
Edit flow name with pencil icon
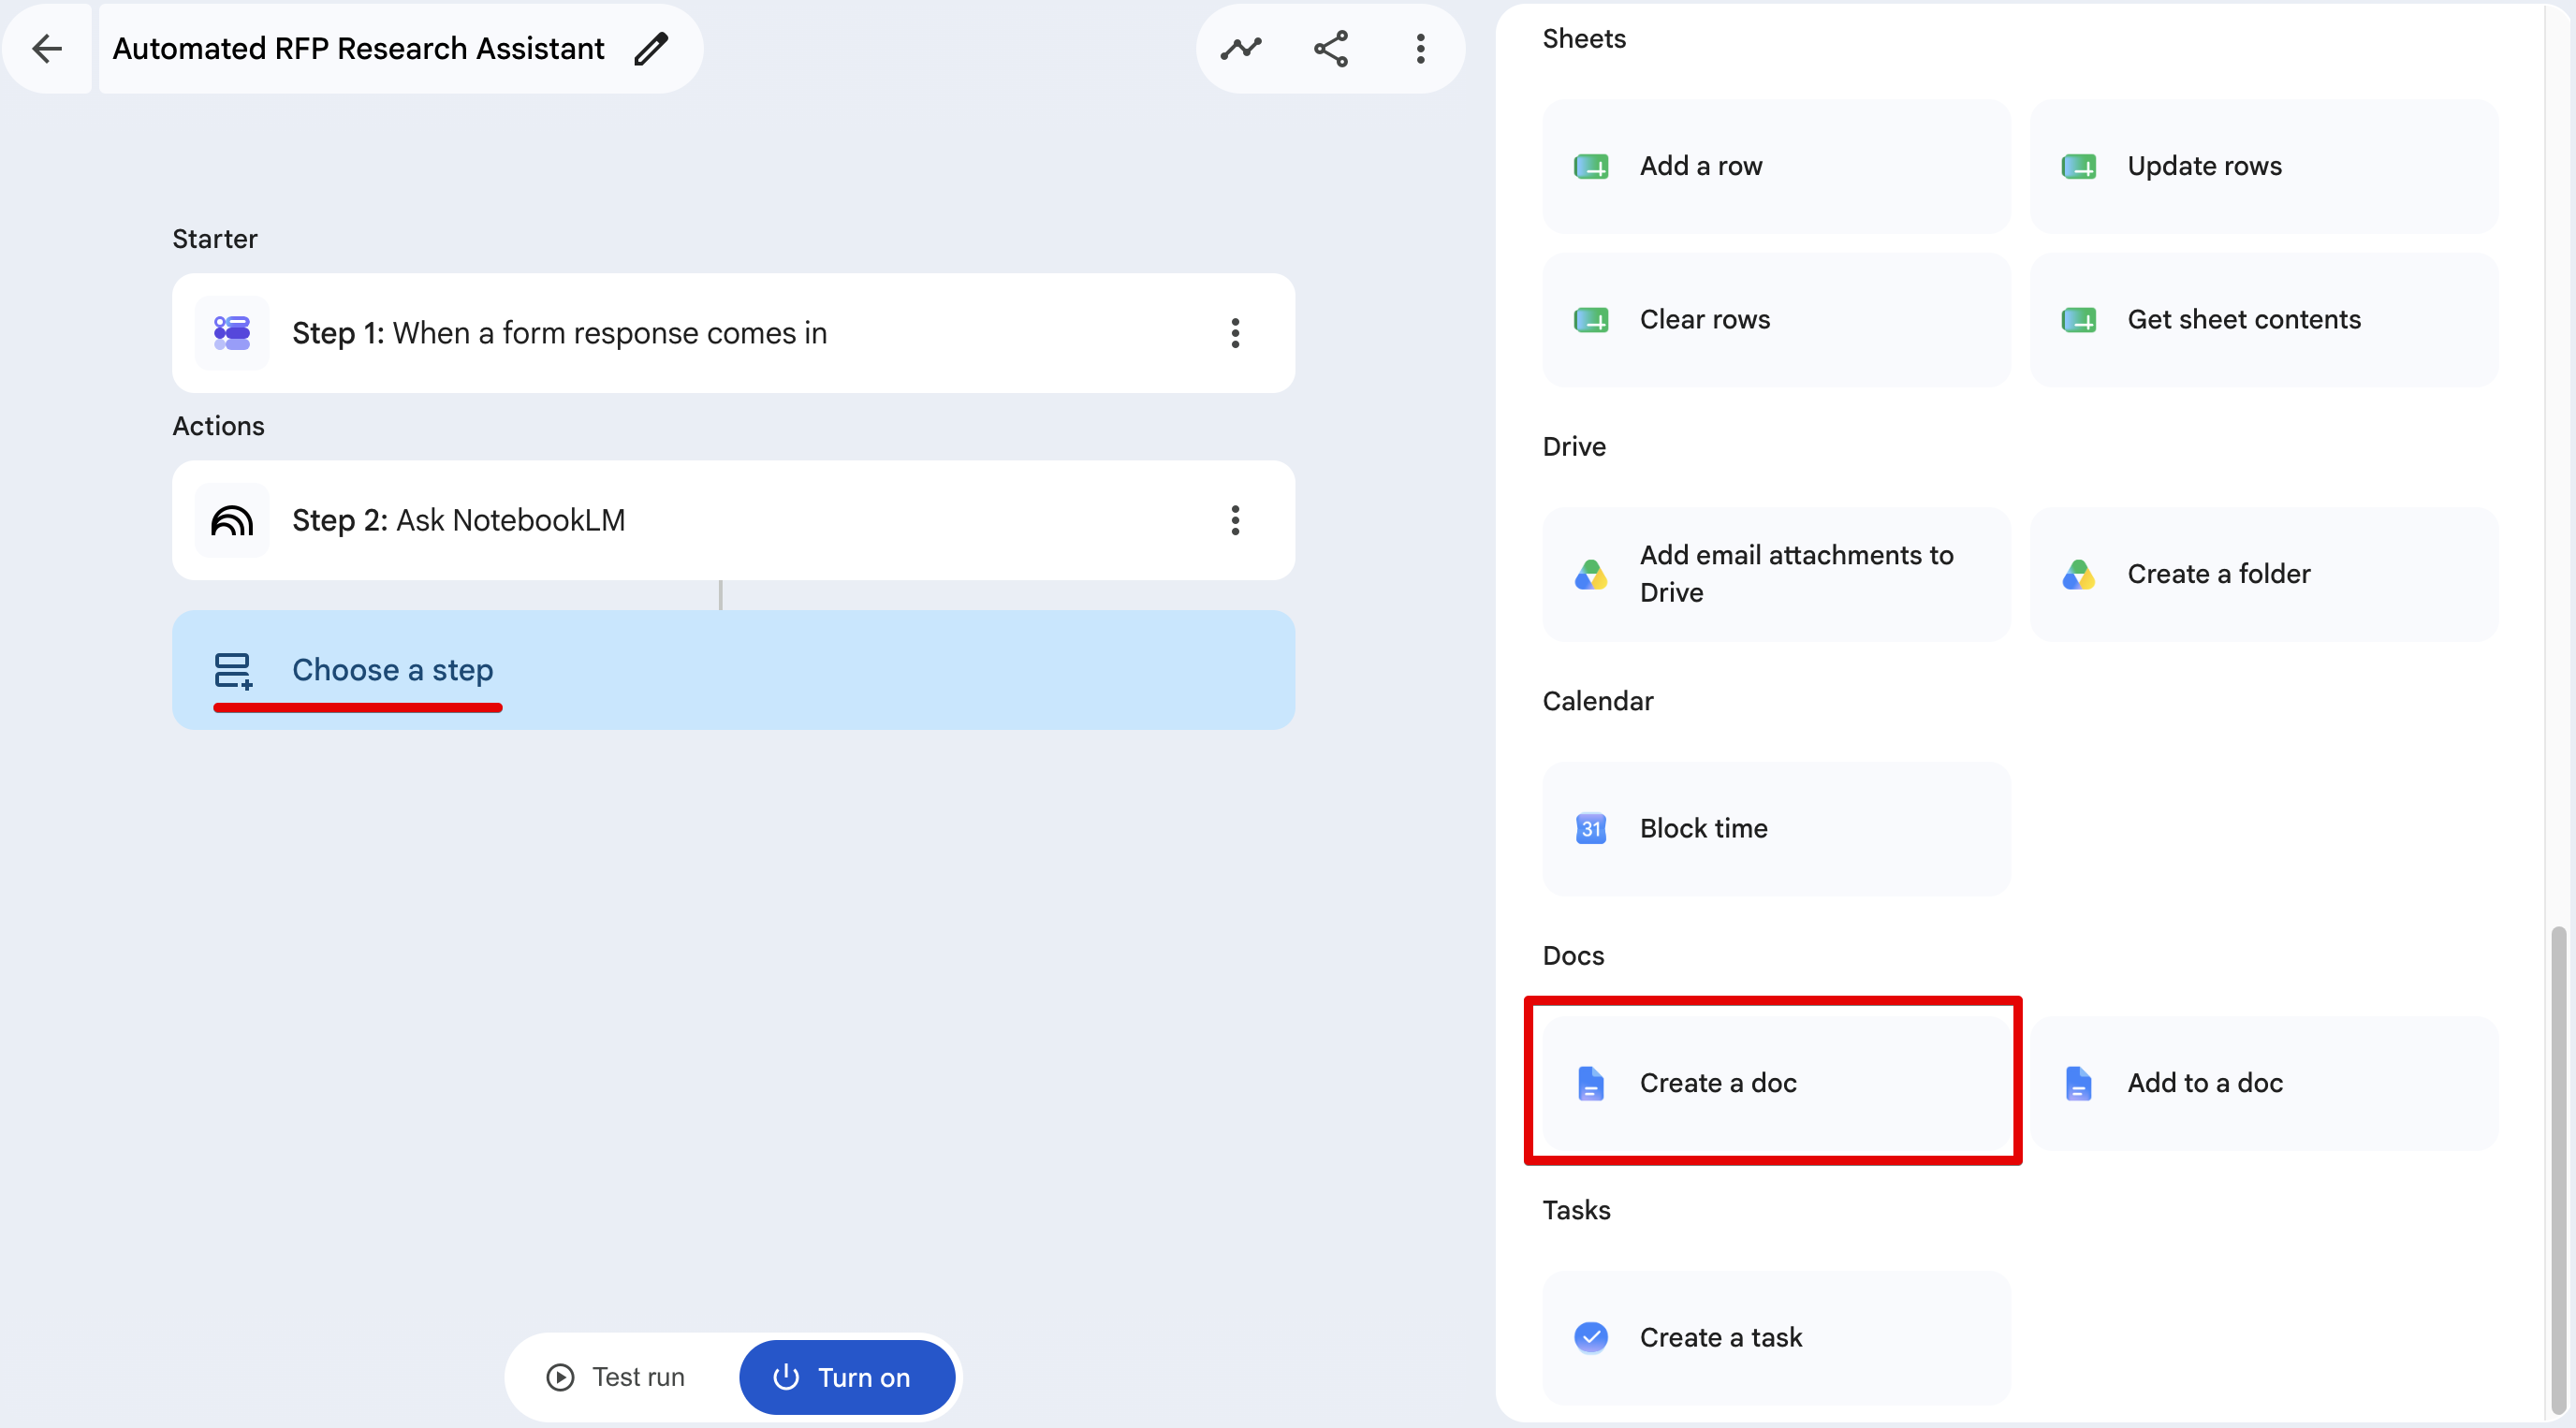pyautogui.click(x=651, y=48)
